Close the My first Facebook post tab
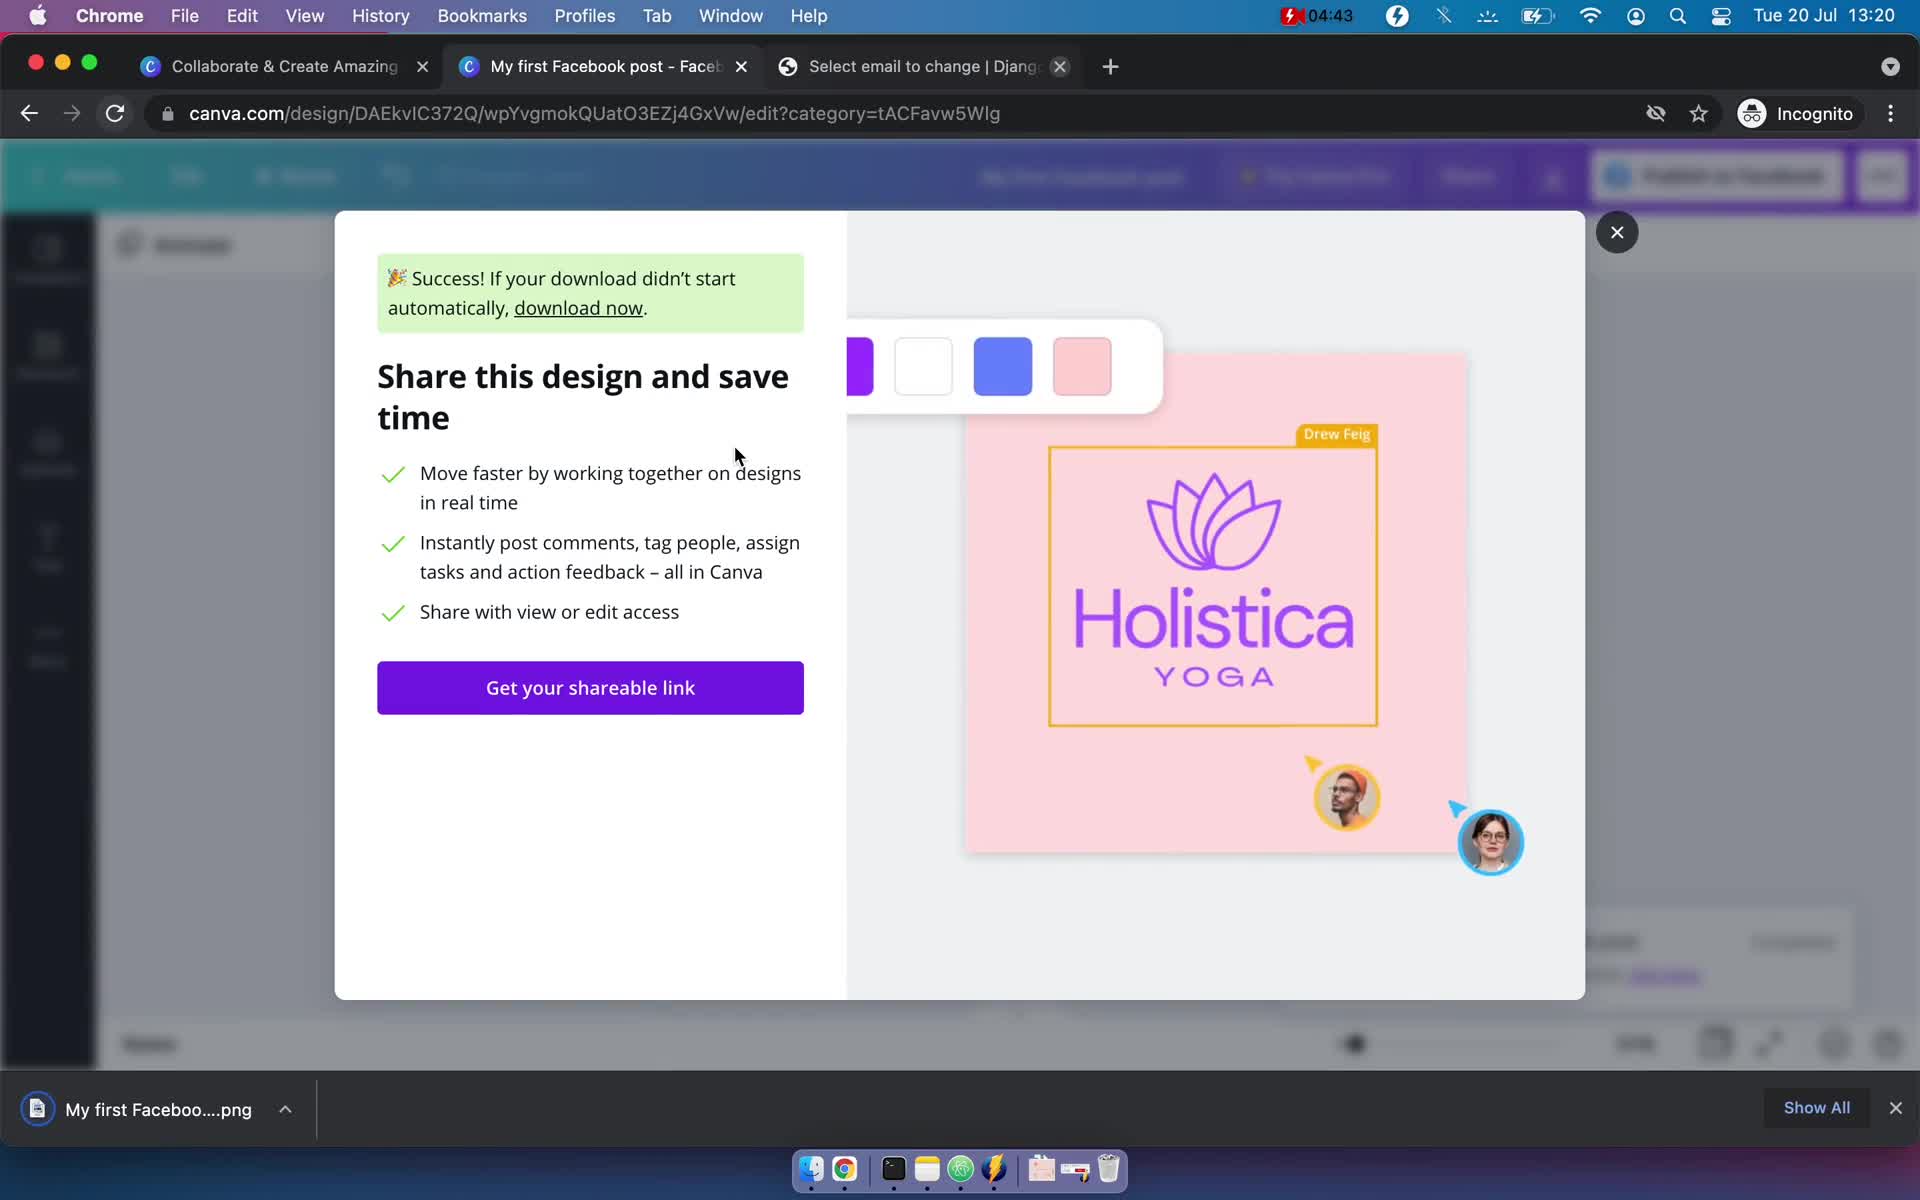 [x=741, y=66]
